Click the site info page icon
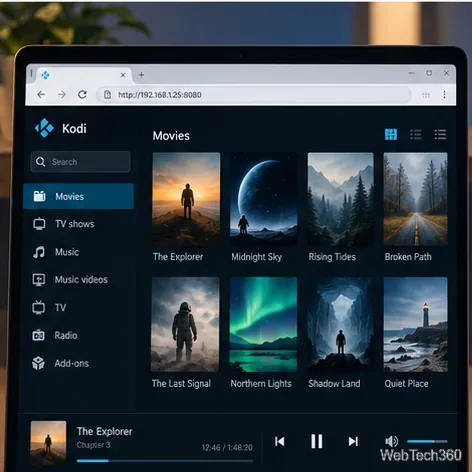The width and height of the screenshot is (472, 472). (107, 95)
